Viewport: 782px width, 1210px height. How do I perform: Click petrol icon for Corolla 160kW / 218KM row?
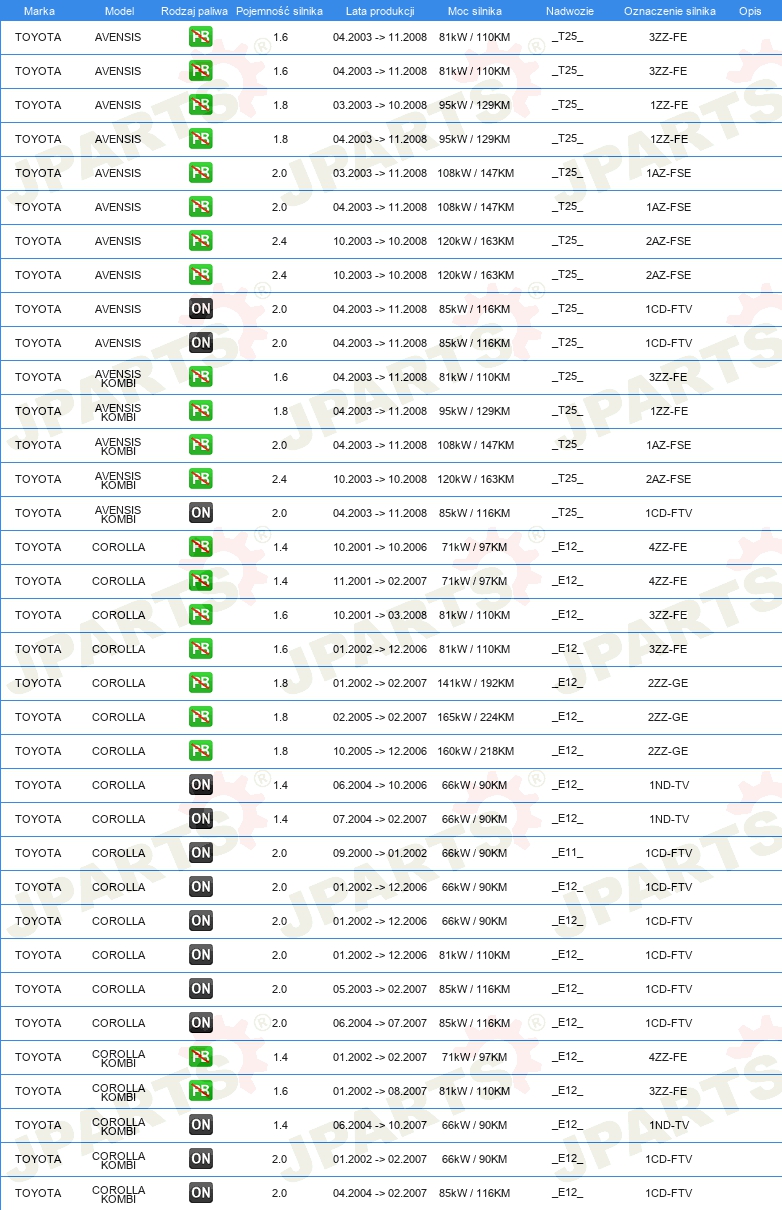(200, 751)
